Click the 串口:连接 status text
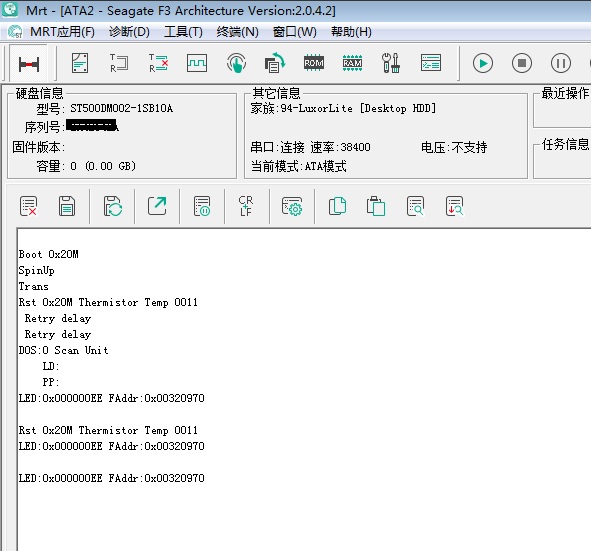The image size is (591, 551). [277, 147]
